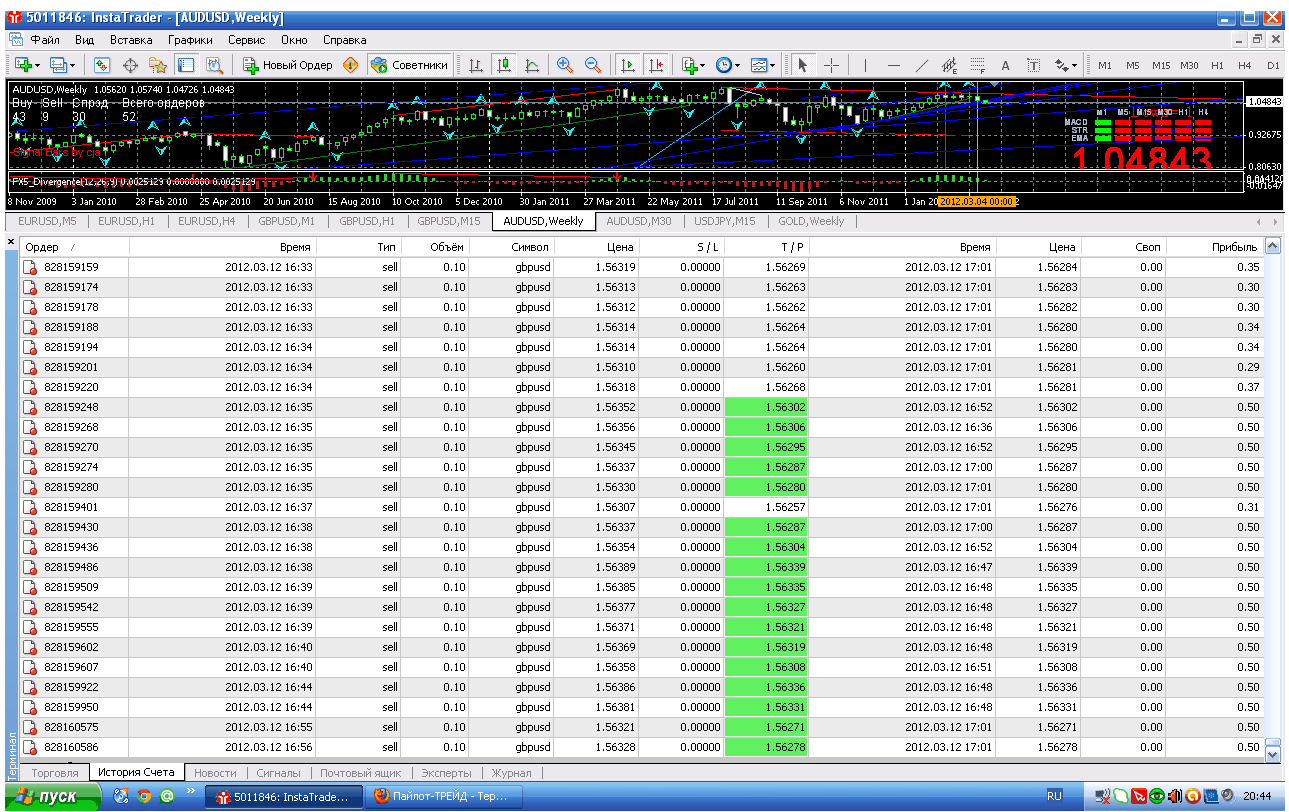Open the Справка menu
1289x812 pixels.
(x=345, y=40)
